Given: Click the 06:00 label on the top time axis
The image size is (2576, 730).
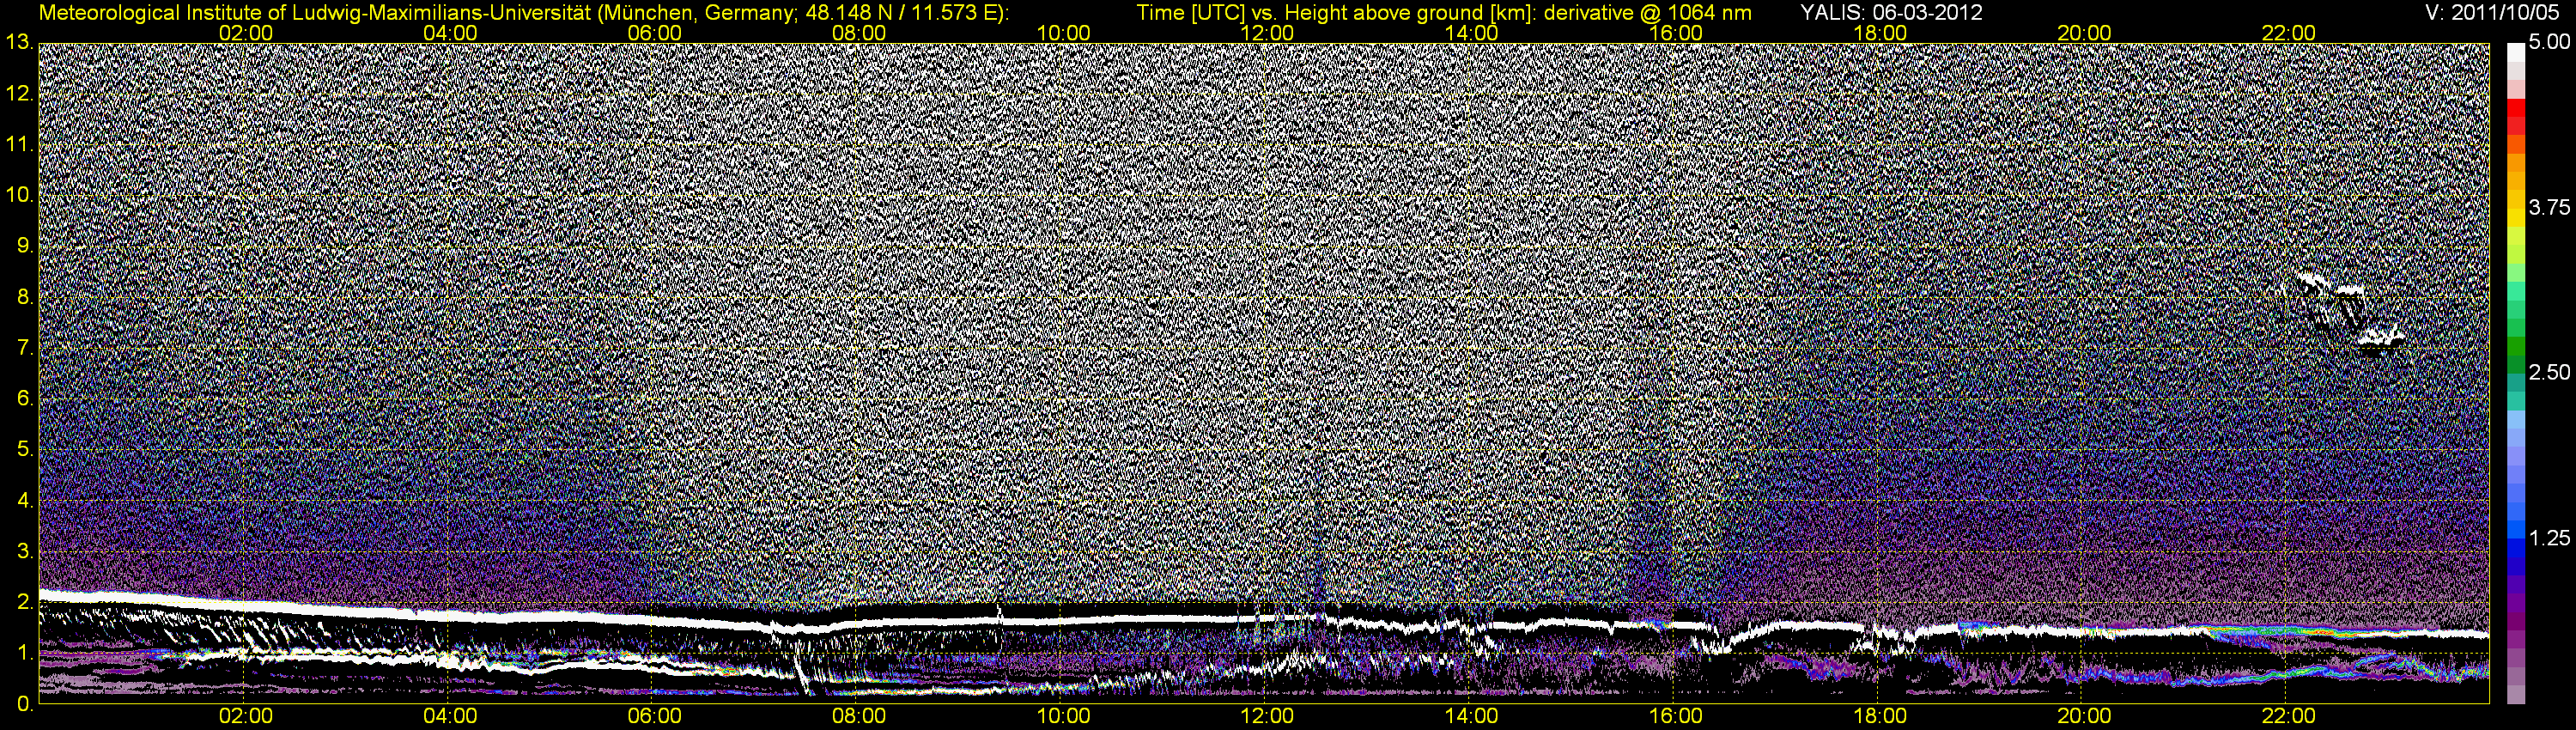Looking at the screenshot, I should [x=655, y=33].
